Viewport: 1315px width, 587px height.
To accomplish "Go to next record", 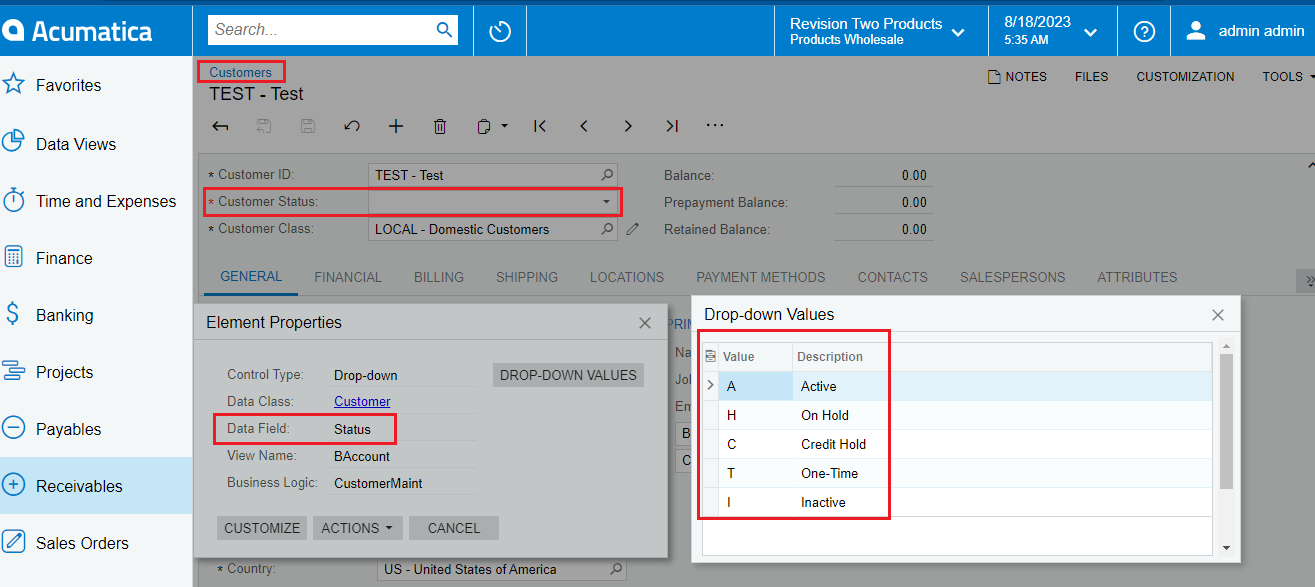I will tap(628, 126).
